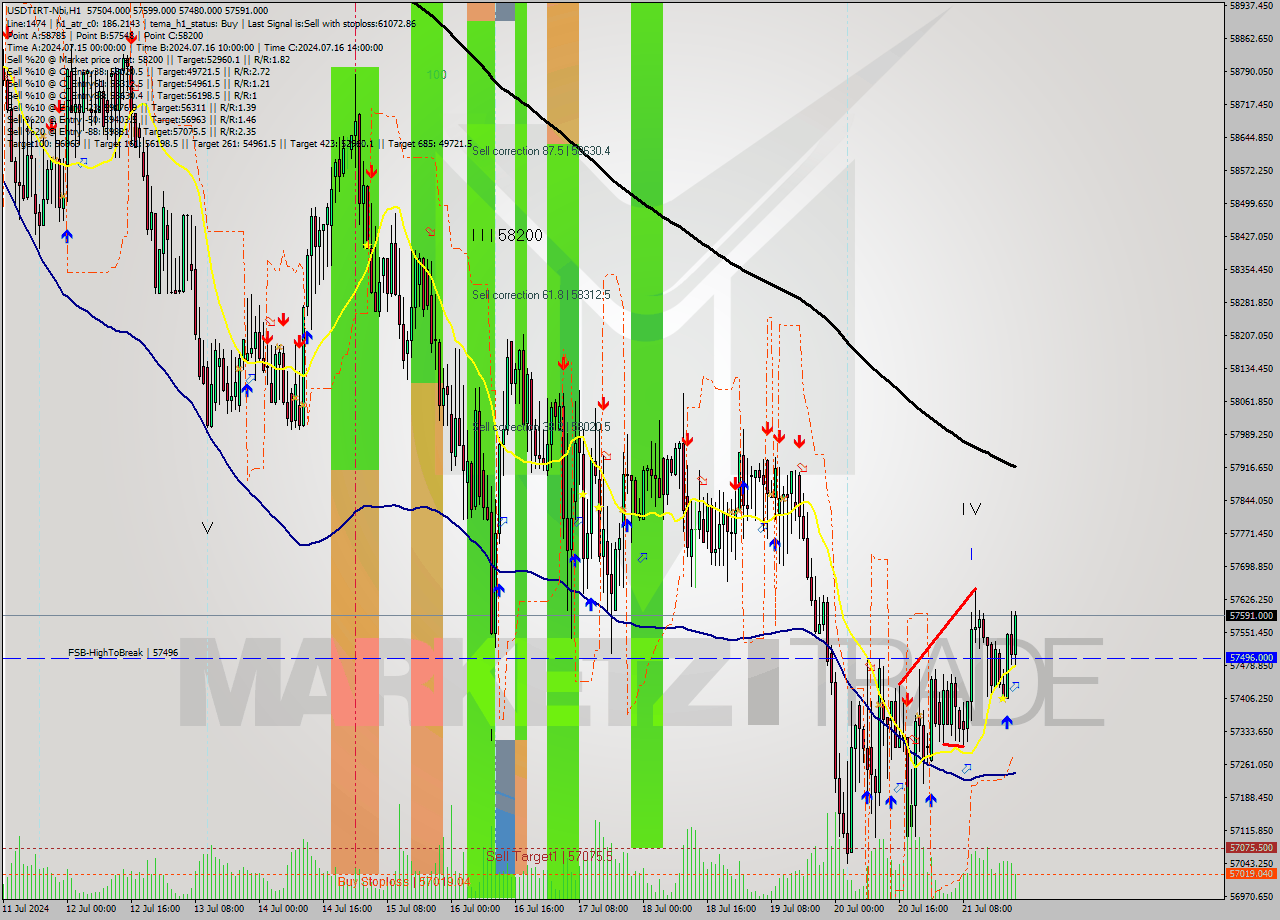Click the 57261.000 price axis label
The height and width of the screenshot is (920, 1280).
pyautogui.click(x=1253, y=764)
